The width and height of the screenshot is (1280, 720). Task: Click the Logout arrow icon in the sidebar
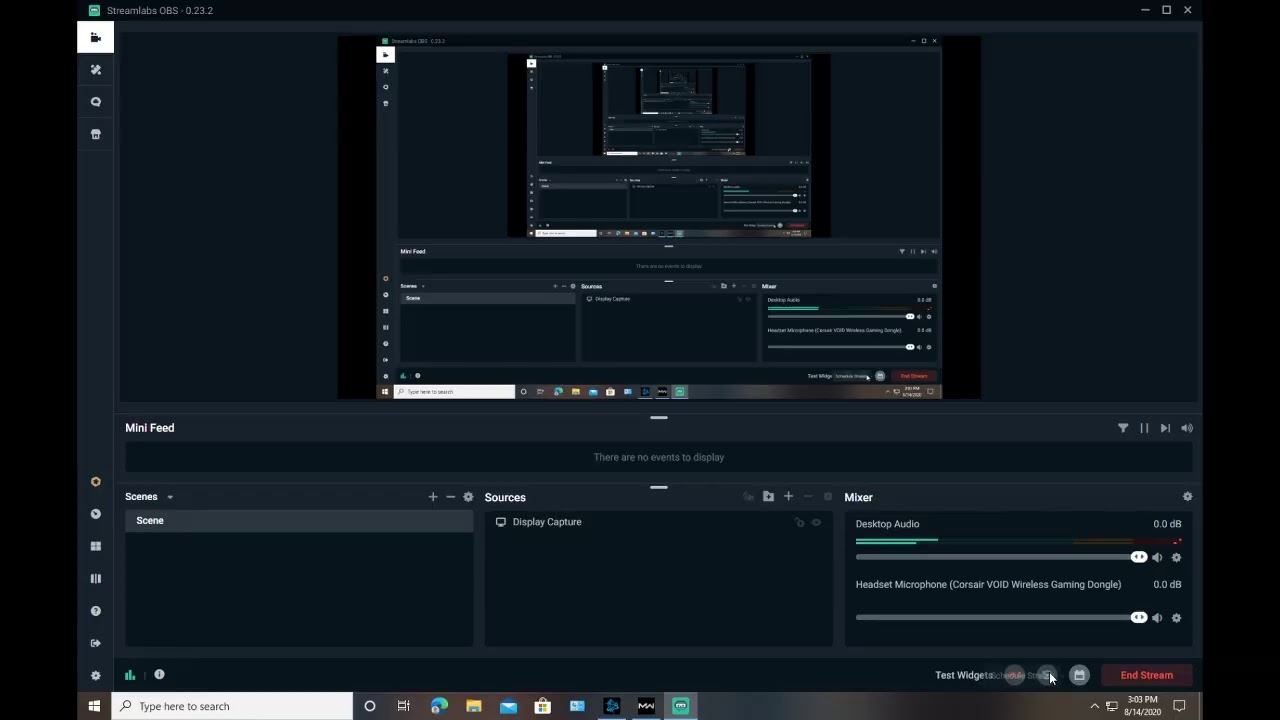(x=96, y=643)
